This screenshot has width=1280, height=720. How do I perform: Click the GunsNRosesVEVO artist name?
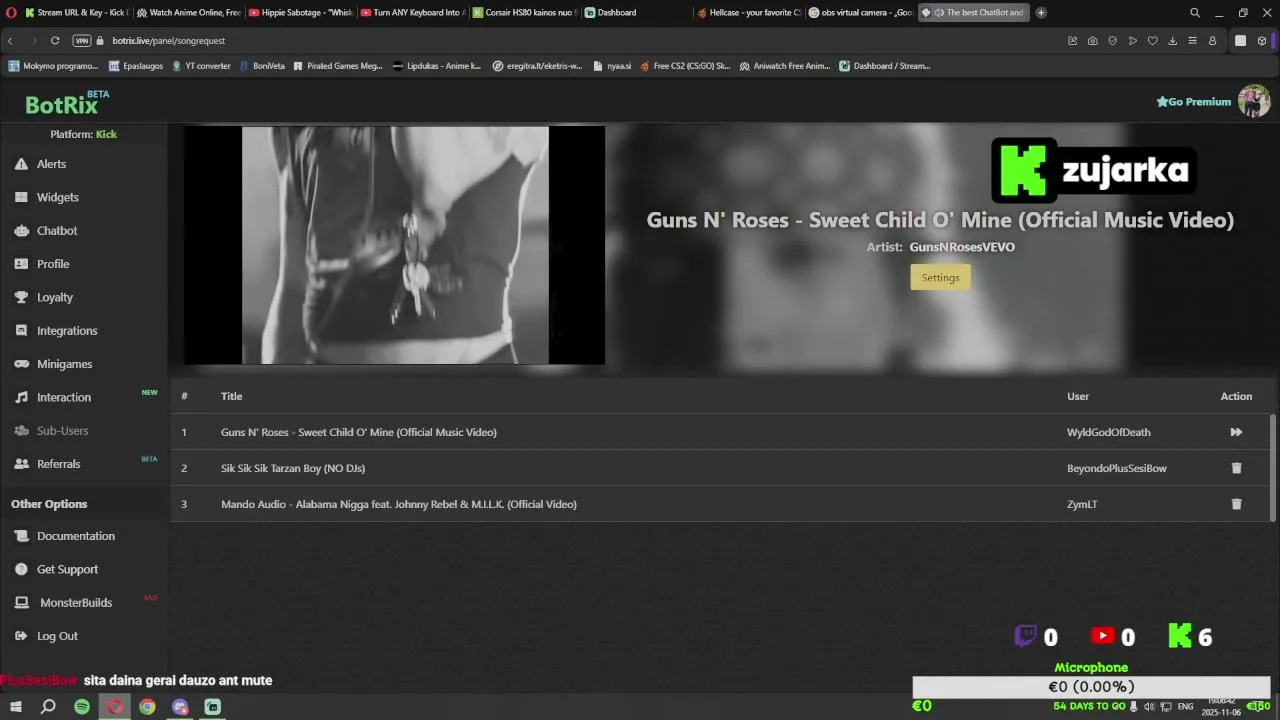pyautogui.click(x=962, y=247)
